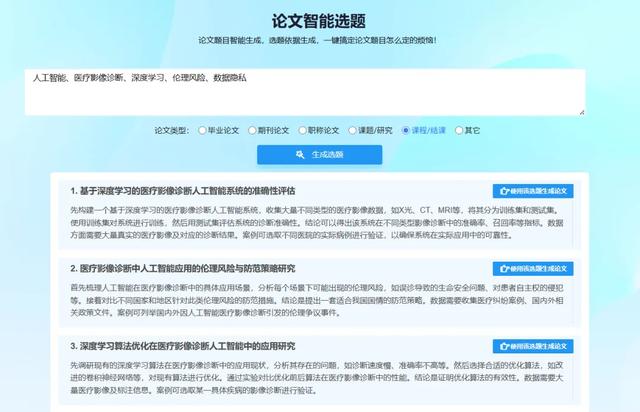Click the keywords text area
Screen dimensions: 640x412
click(305, 92)
